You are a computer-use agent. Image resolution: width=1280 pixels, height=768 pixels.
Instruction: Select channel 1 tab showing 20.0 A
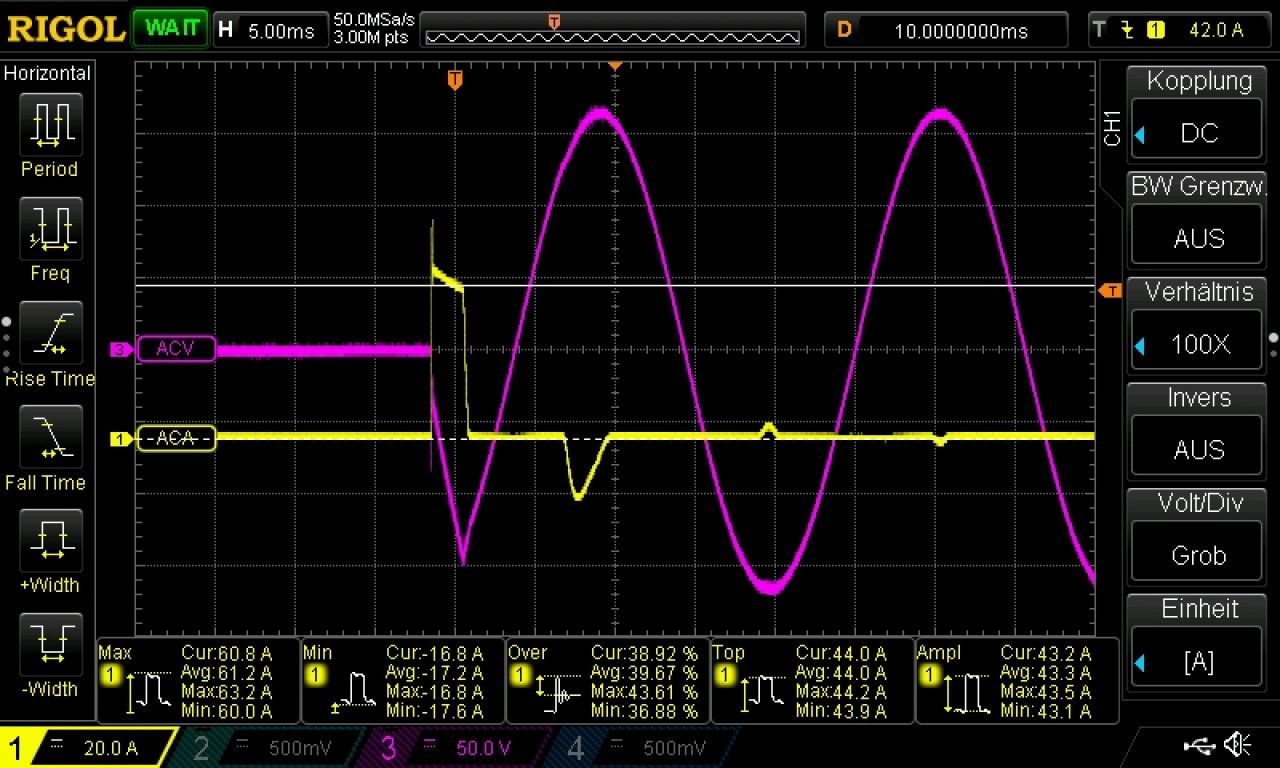tap(88, 748)
